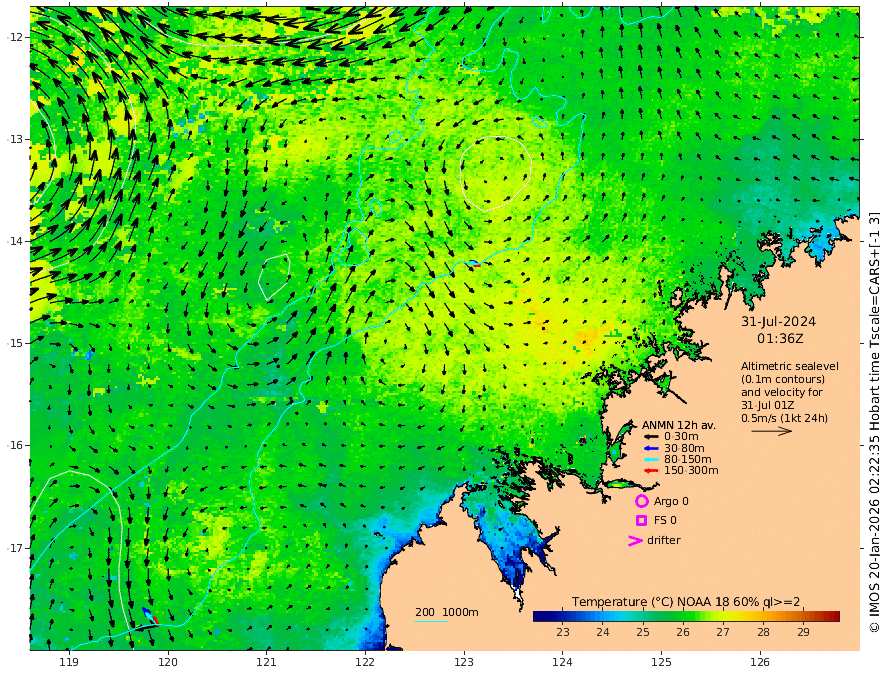Select the time label 01:36Z
This screenshot has height=680, width=880.
click(780, 339)
